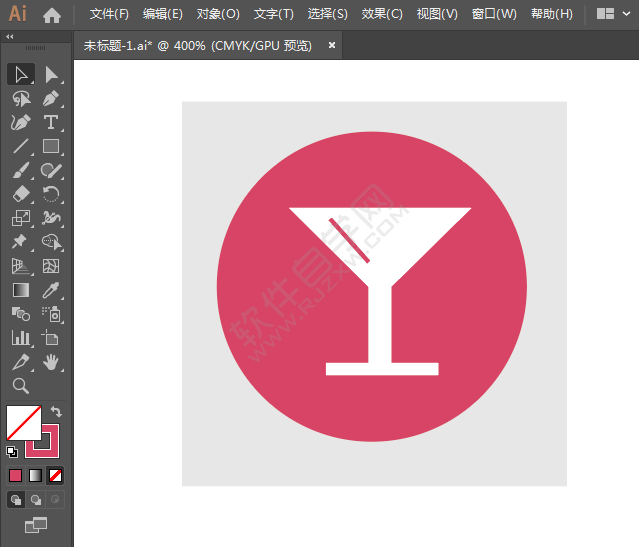The image size is (639, 547).
Task: Go to the Home screen icon
Action: click(x=52, y=15)
